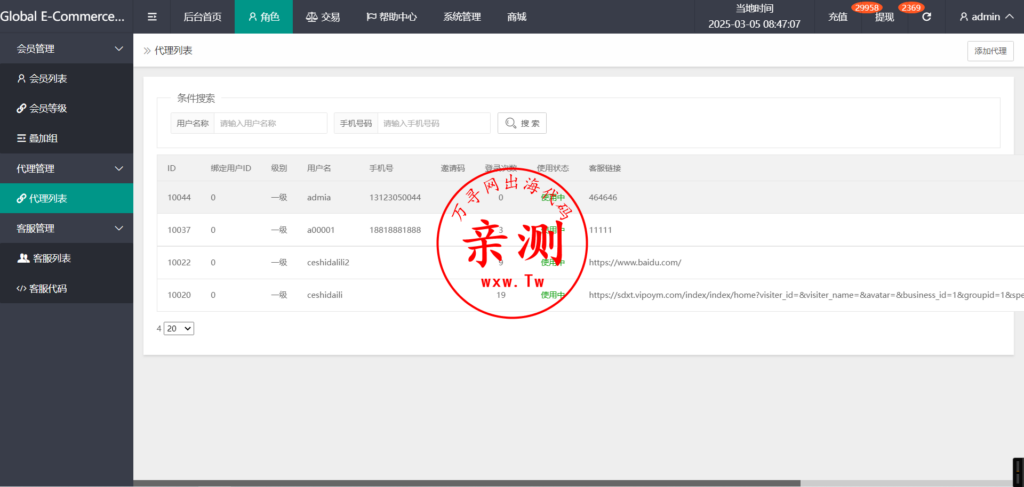Collapse the 会员管理 sidebar group
The height and width of the screenshot is (487, 1024).
coord(119,48)
